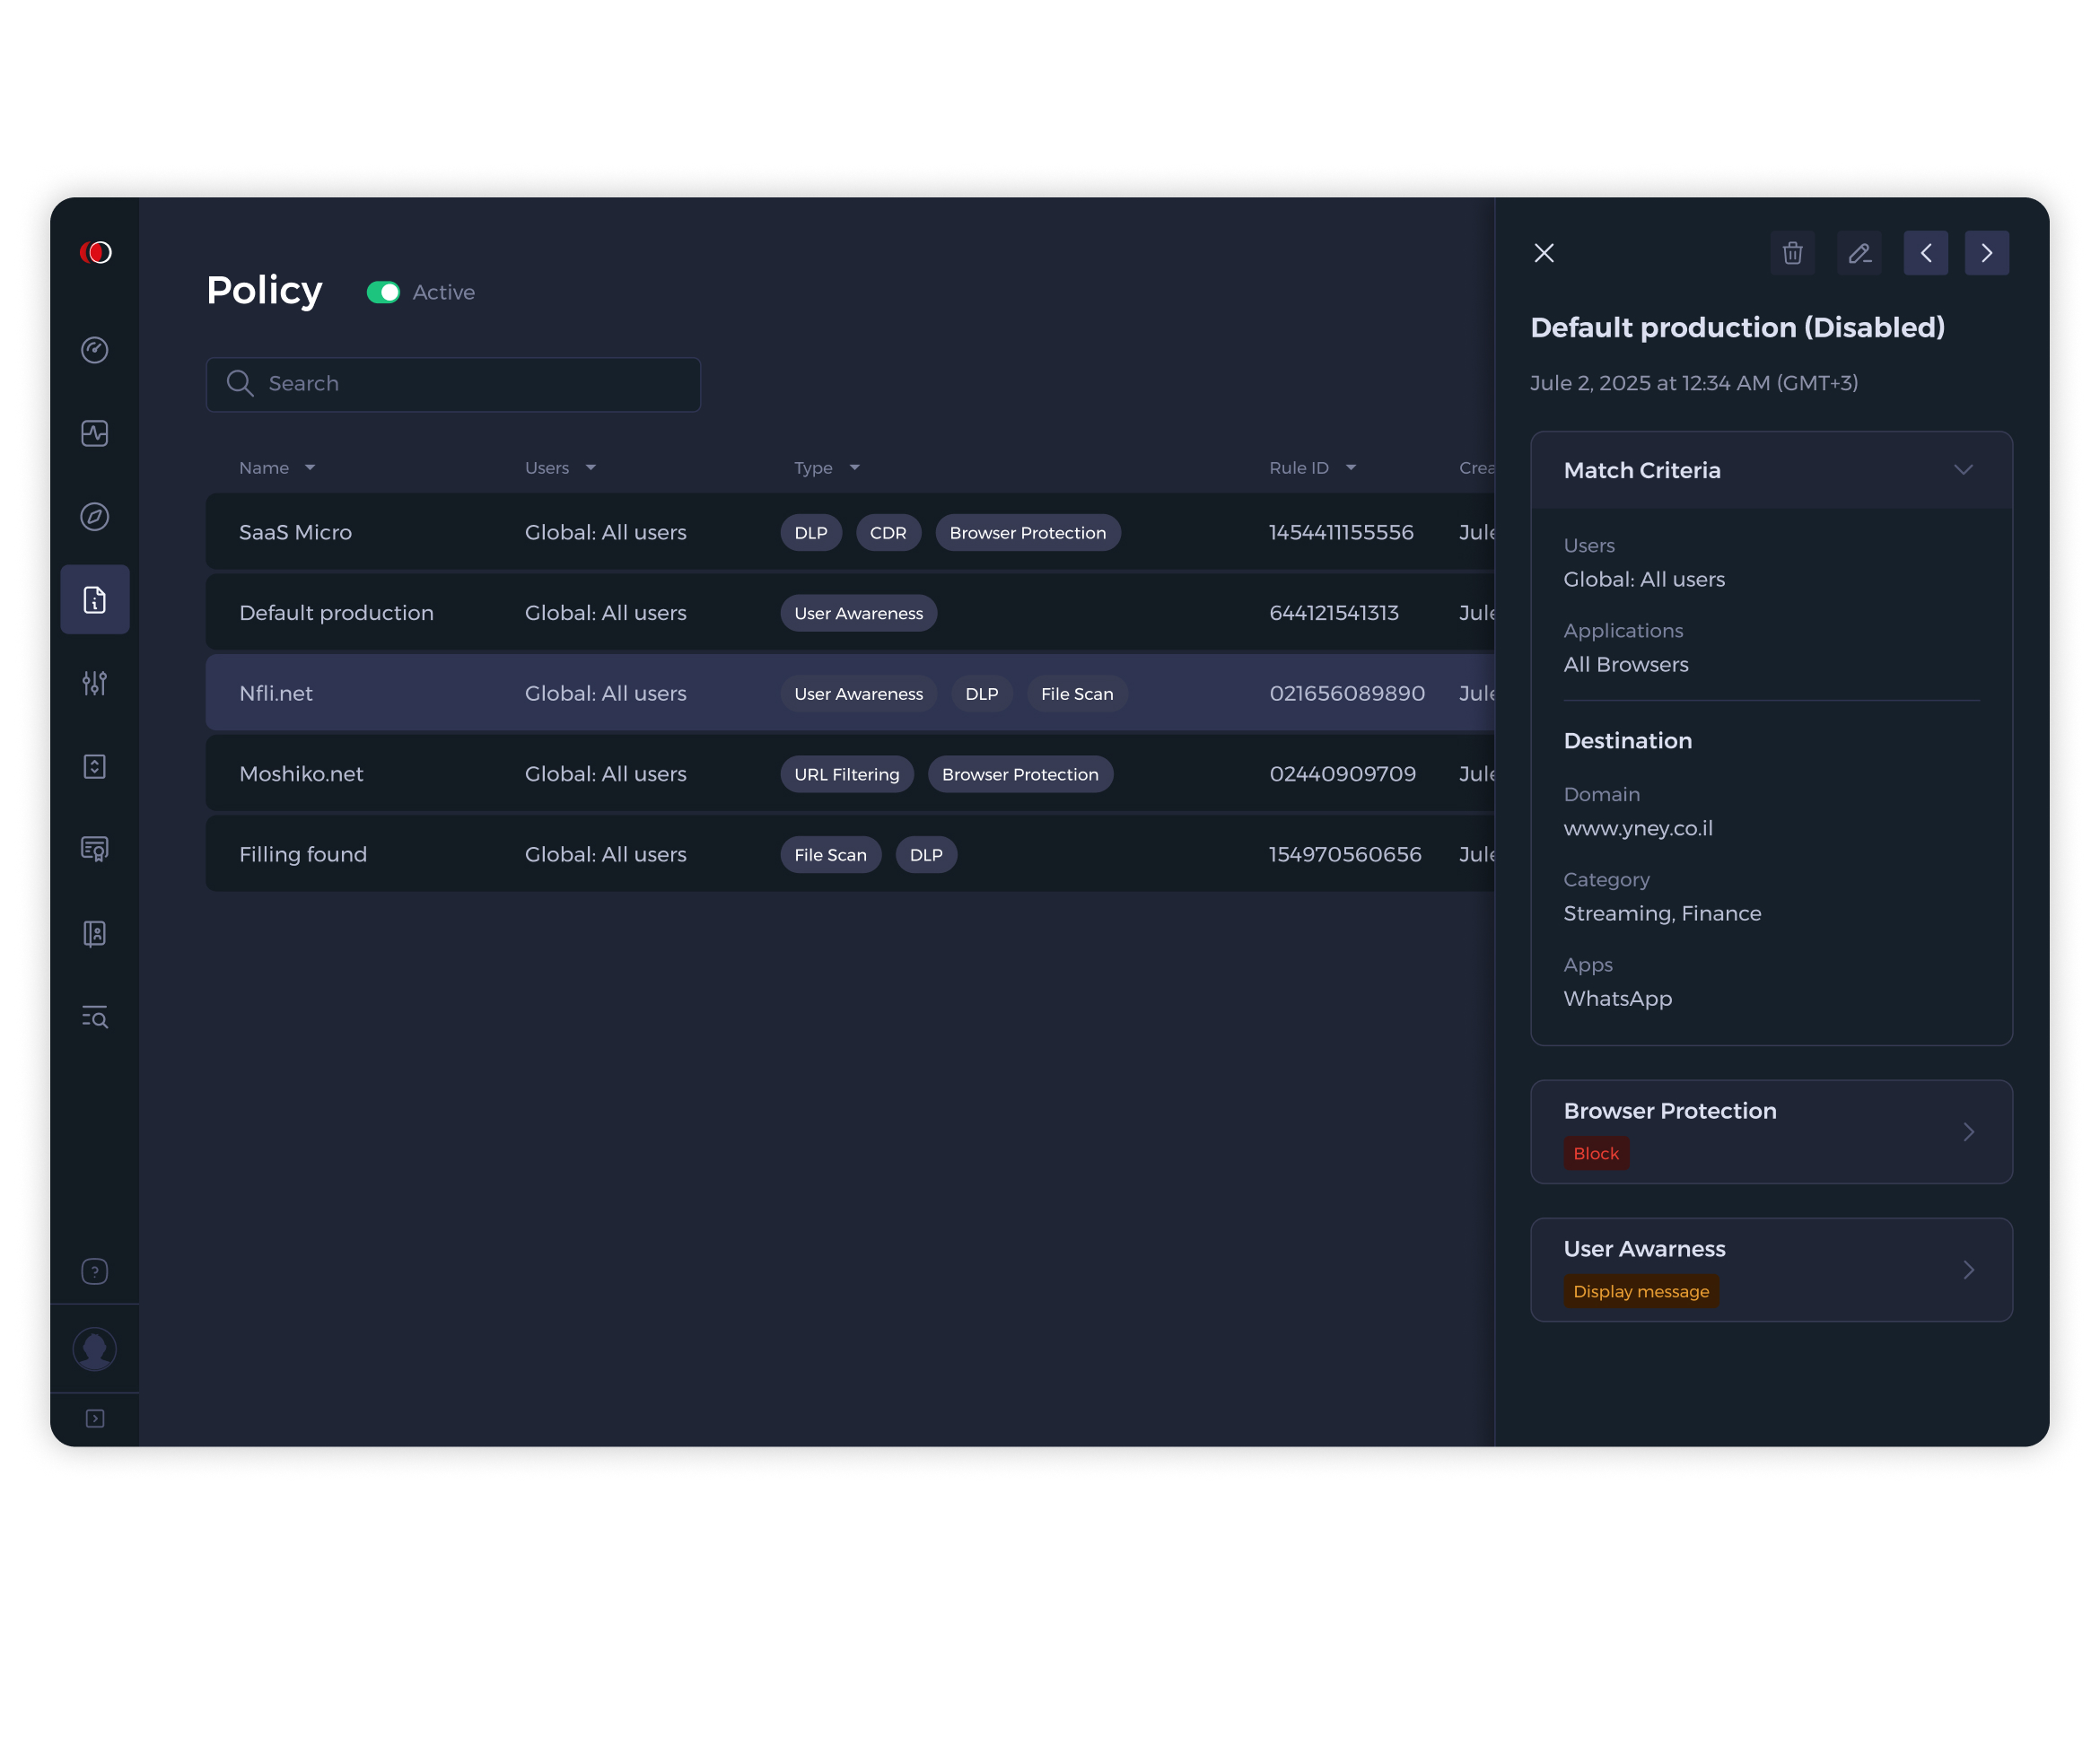Edit the rule with pencil icon
This screenshot has width=2100, height=1746.
click(x=1860, y=253)
